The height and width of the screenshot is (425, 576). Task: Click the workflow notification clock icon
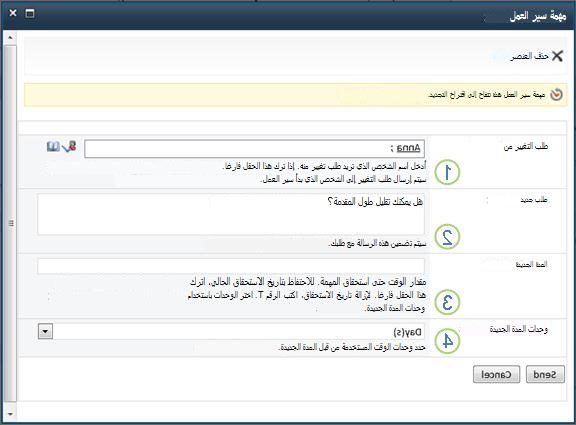click(556, 95)
